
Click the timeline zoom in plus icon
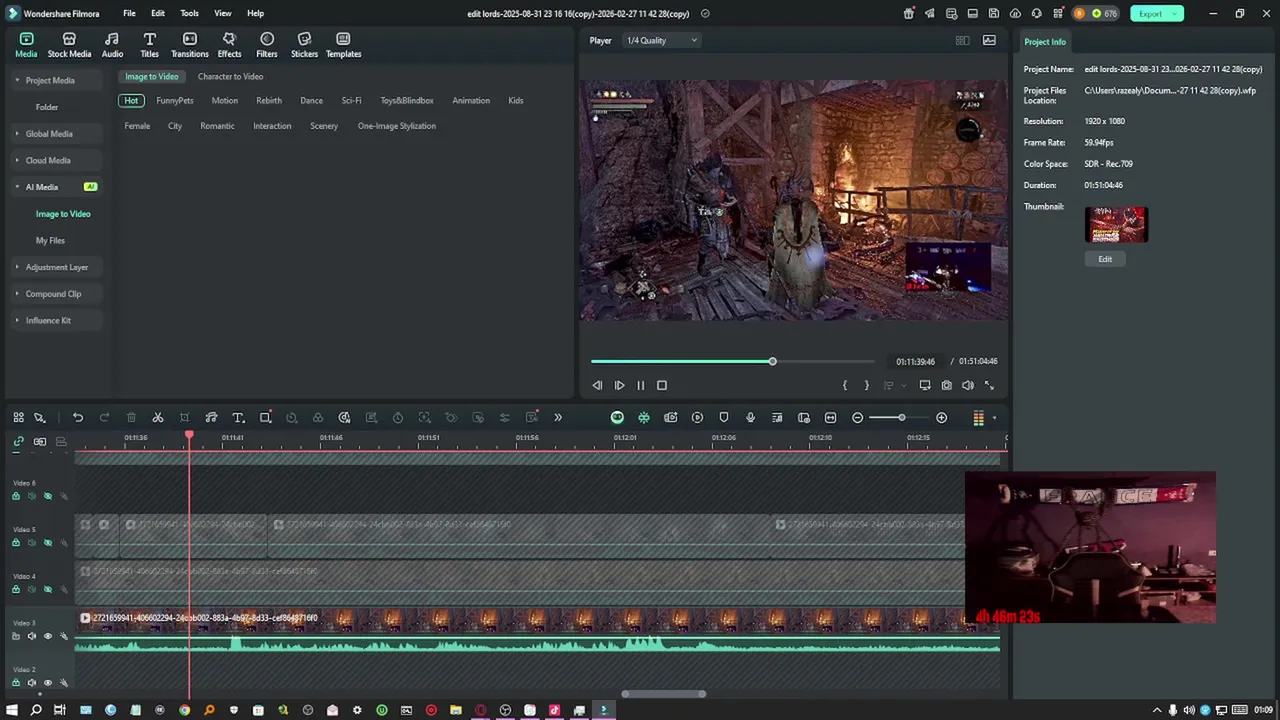tap(941, 417)
